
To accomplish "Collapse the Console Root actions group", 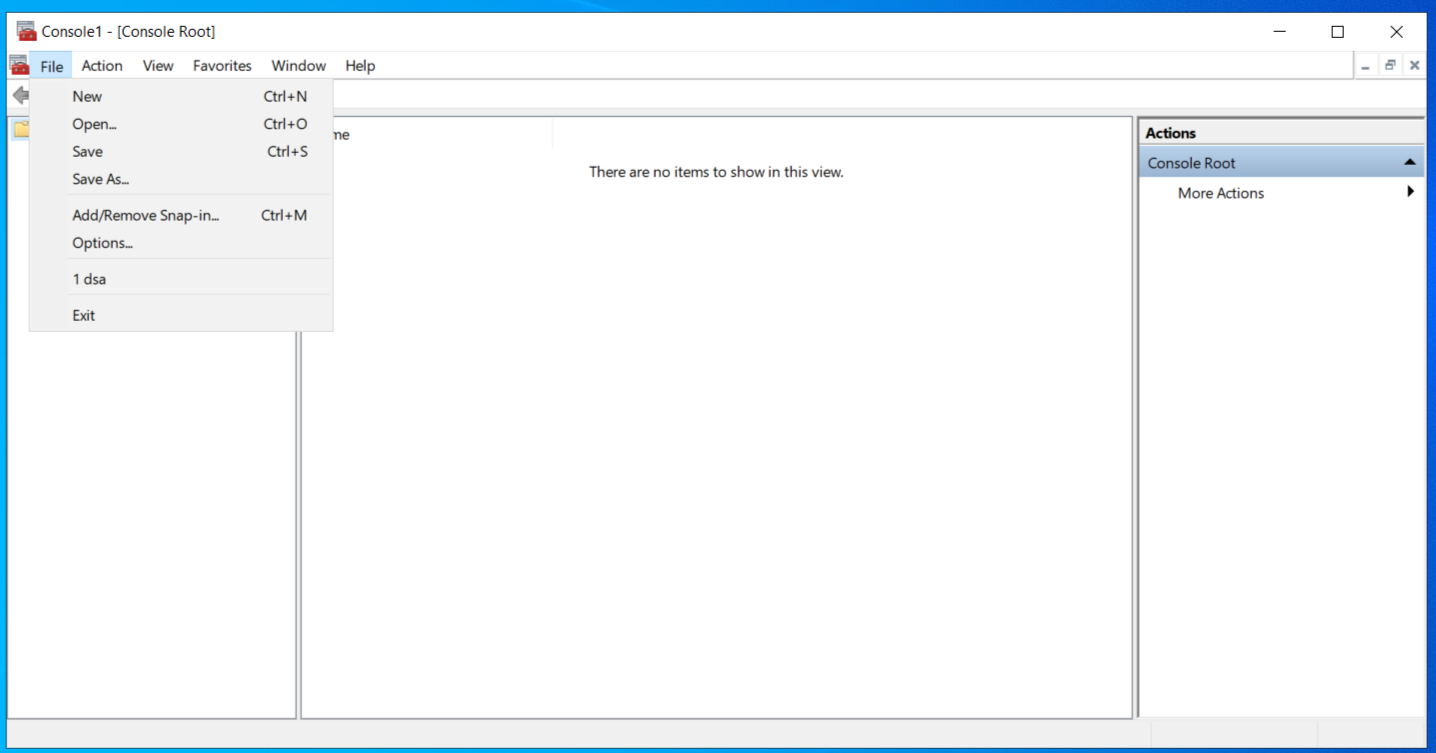I will point(1410,161).
